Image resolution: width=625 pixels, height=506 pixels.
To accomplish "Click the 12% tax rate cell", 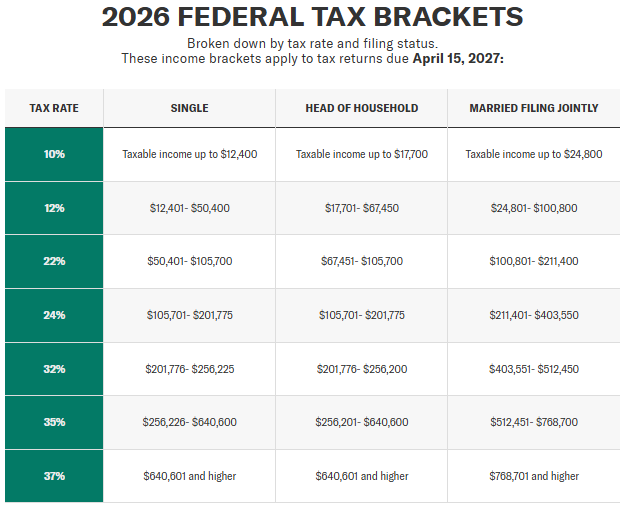I will click(x=54, y=208).
